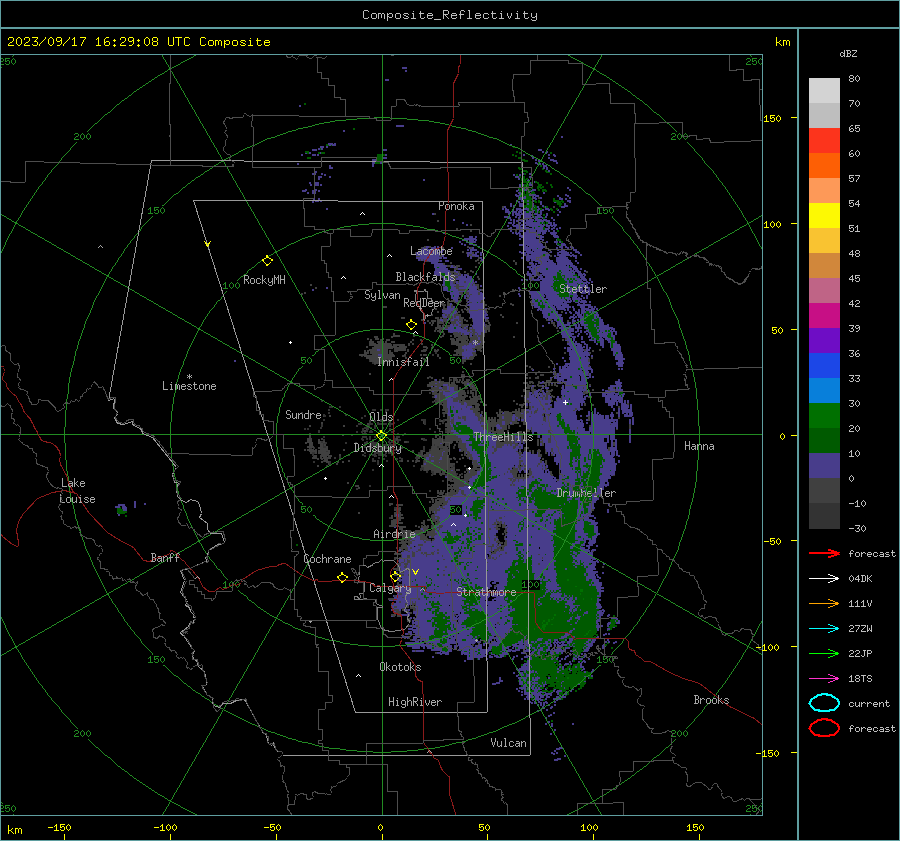Click the yellow diamond marker near RockyMH
This screenshot has width=900, height=841.
point(267,261)
